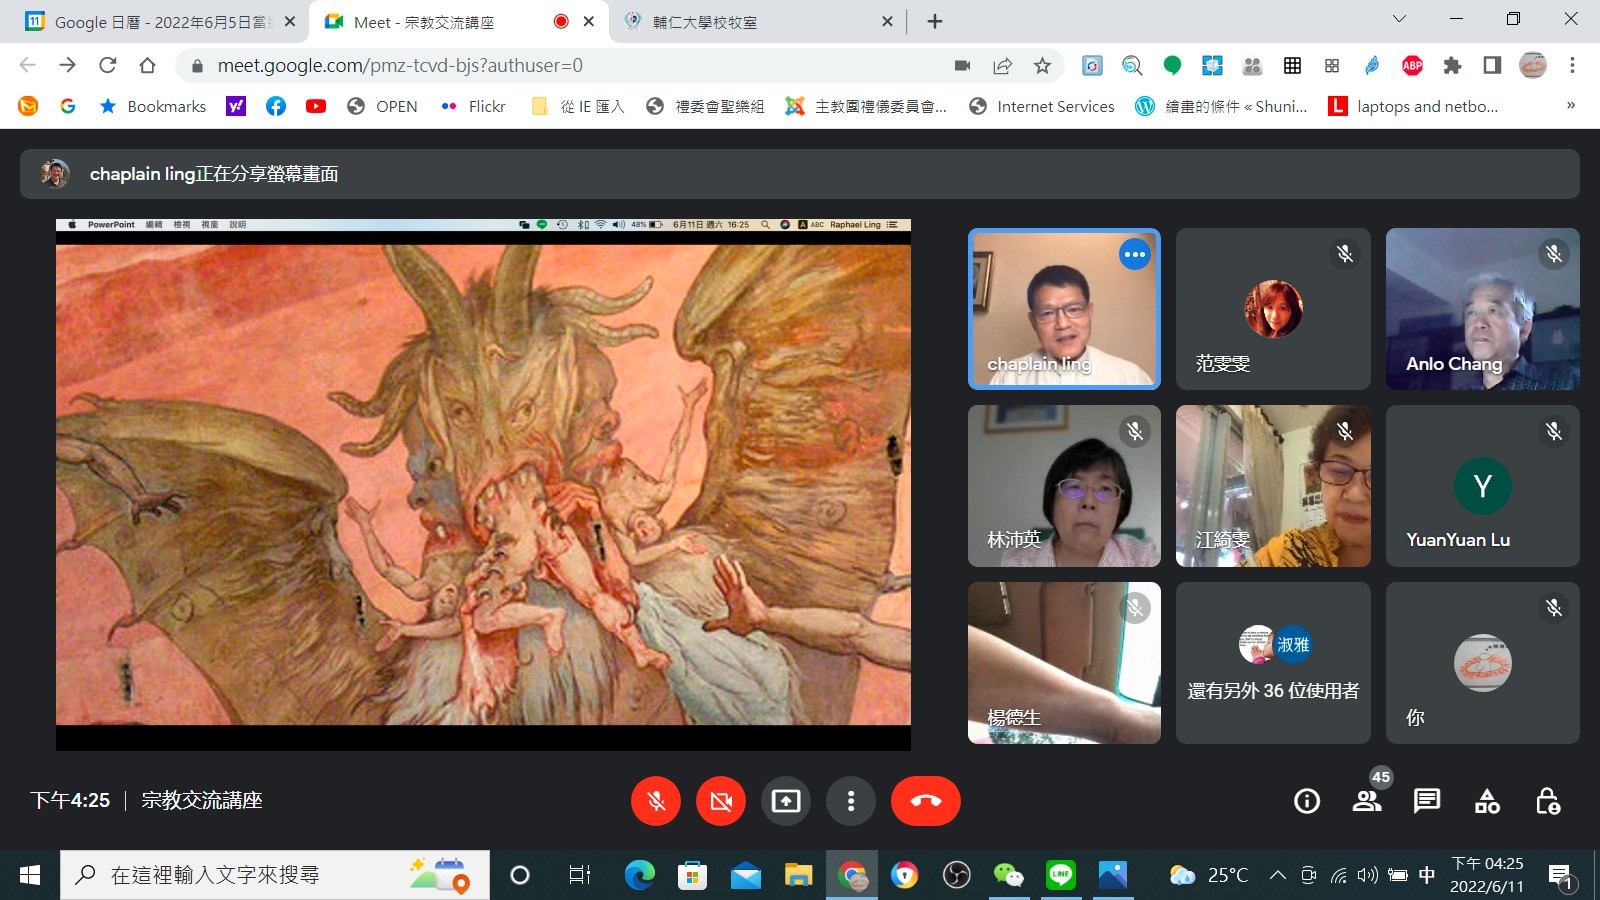
Task: Show hidden system tray icons
Action: (x=1277, y=875)
